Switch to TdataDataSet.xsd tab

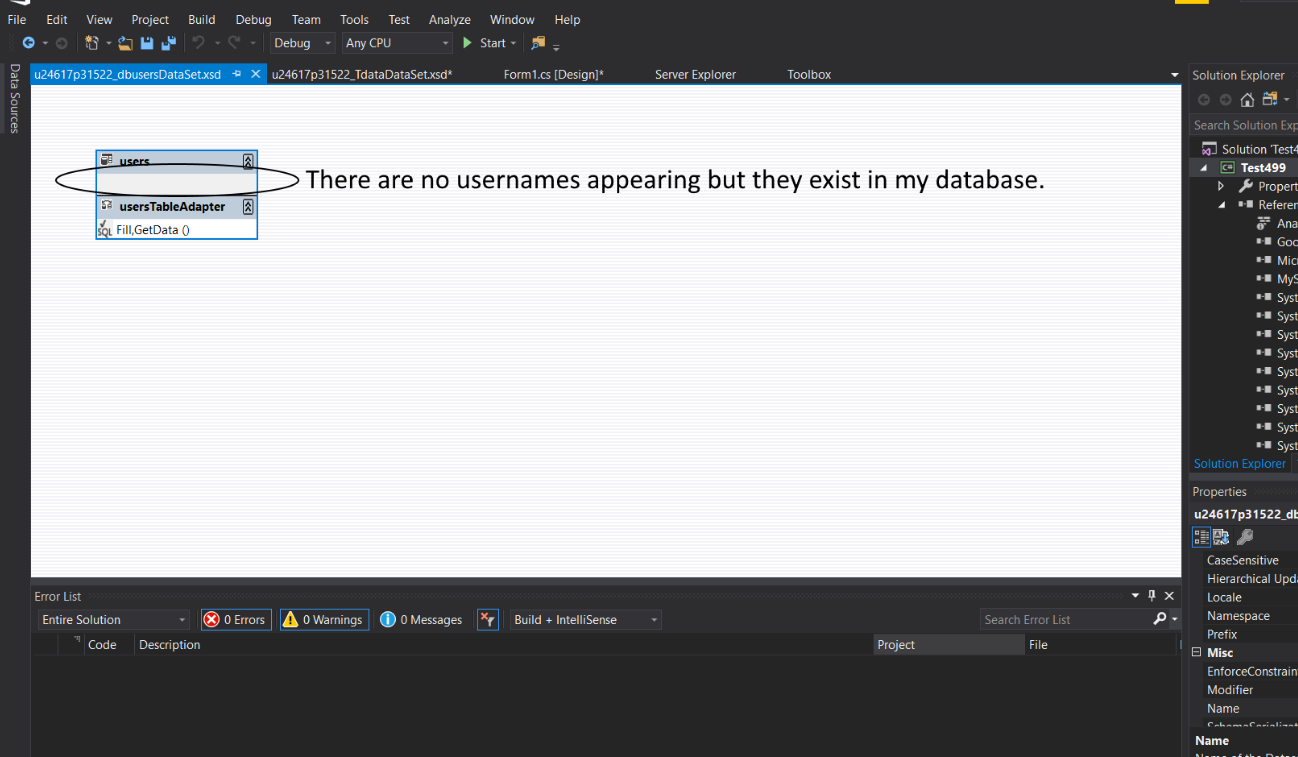(x=362, y=74)
